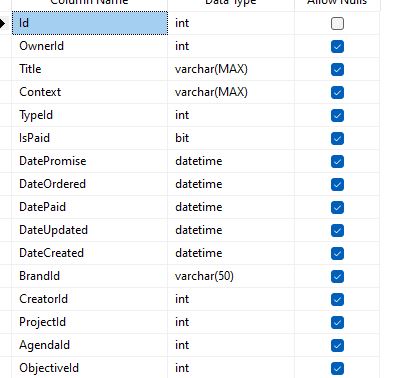Click varchar(MAX) data type of Context
Viewport: 400px width, 378px height.
coord(231,92)
